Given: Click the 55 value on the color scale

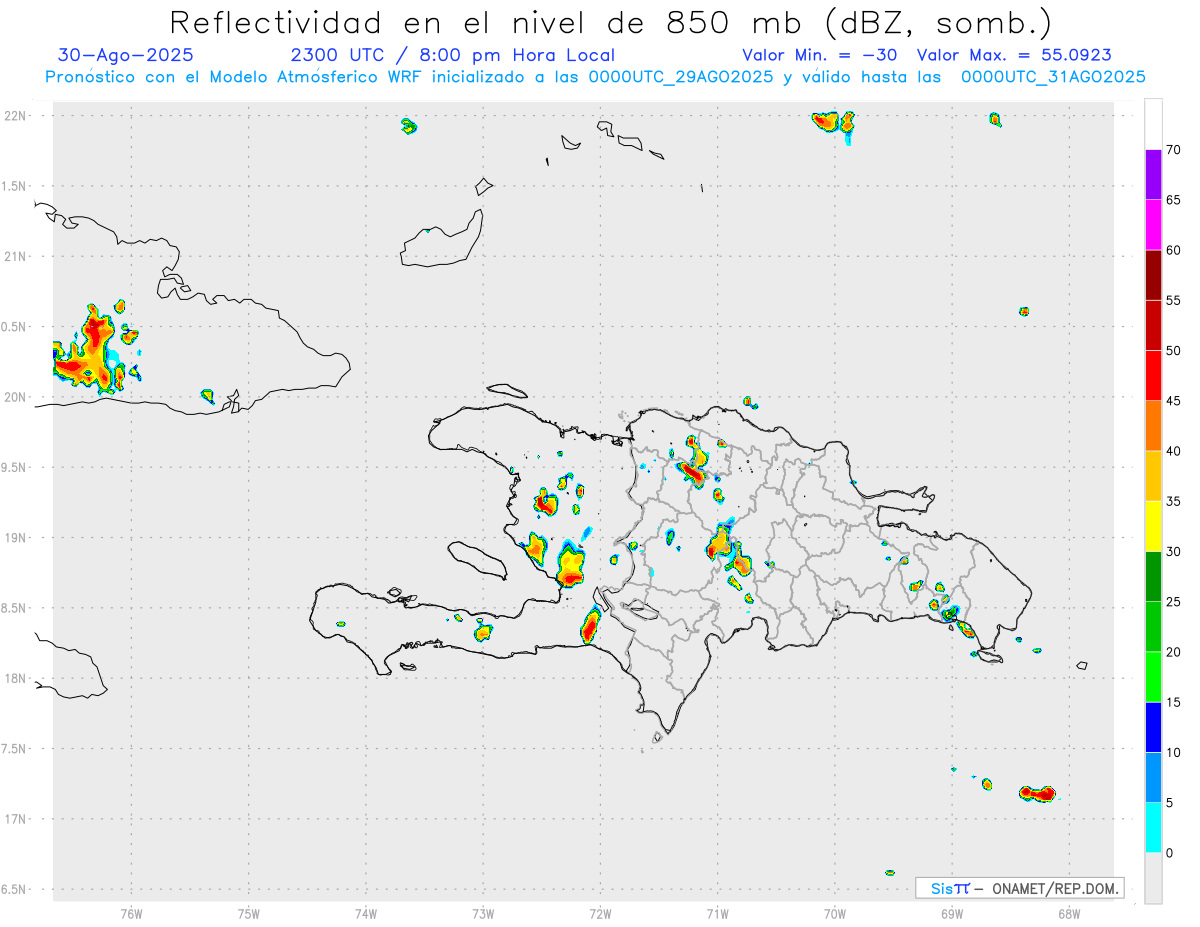Looking at the screenshot, I should coord(1173,300).
